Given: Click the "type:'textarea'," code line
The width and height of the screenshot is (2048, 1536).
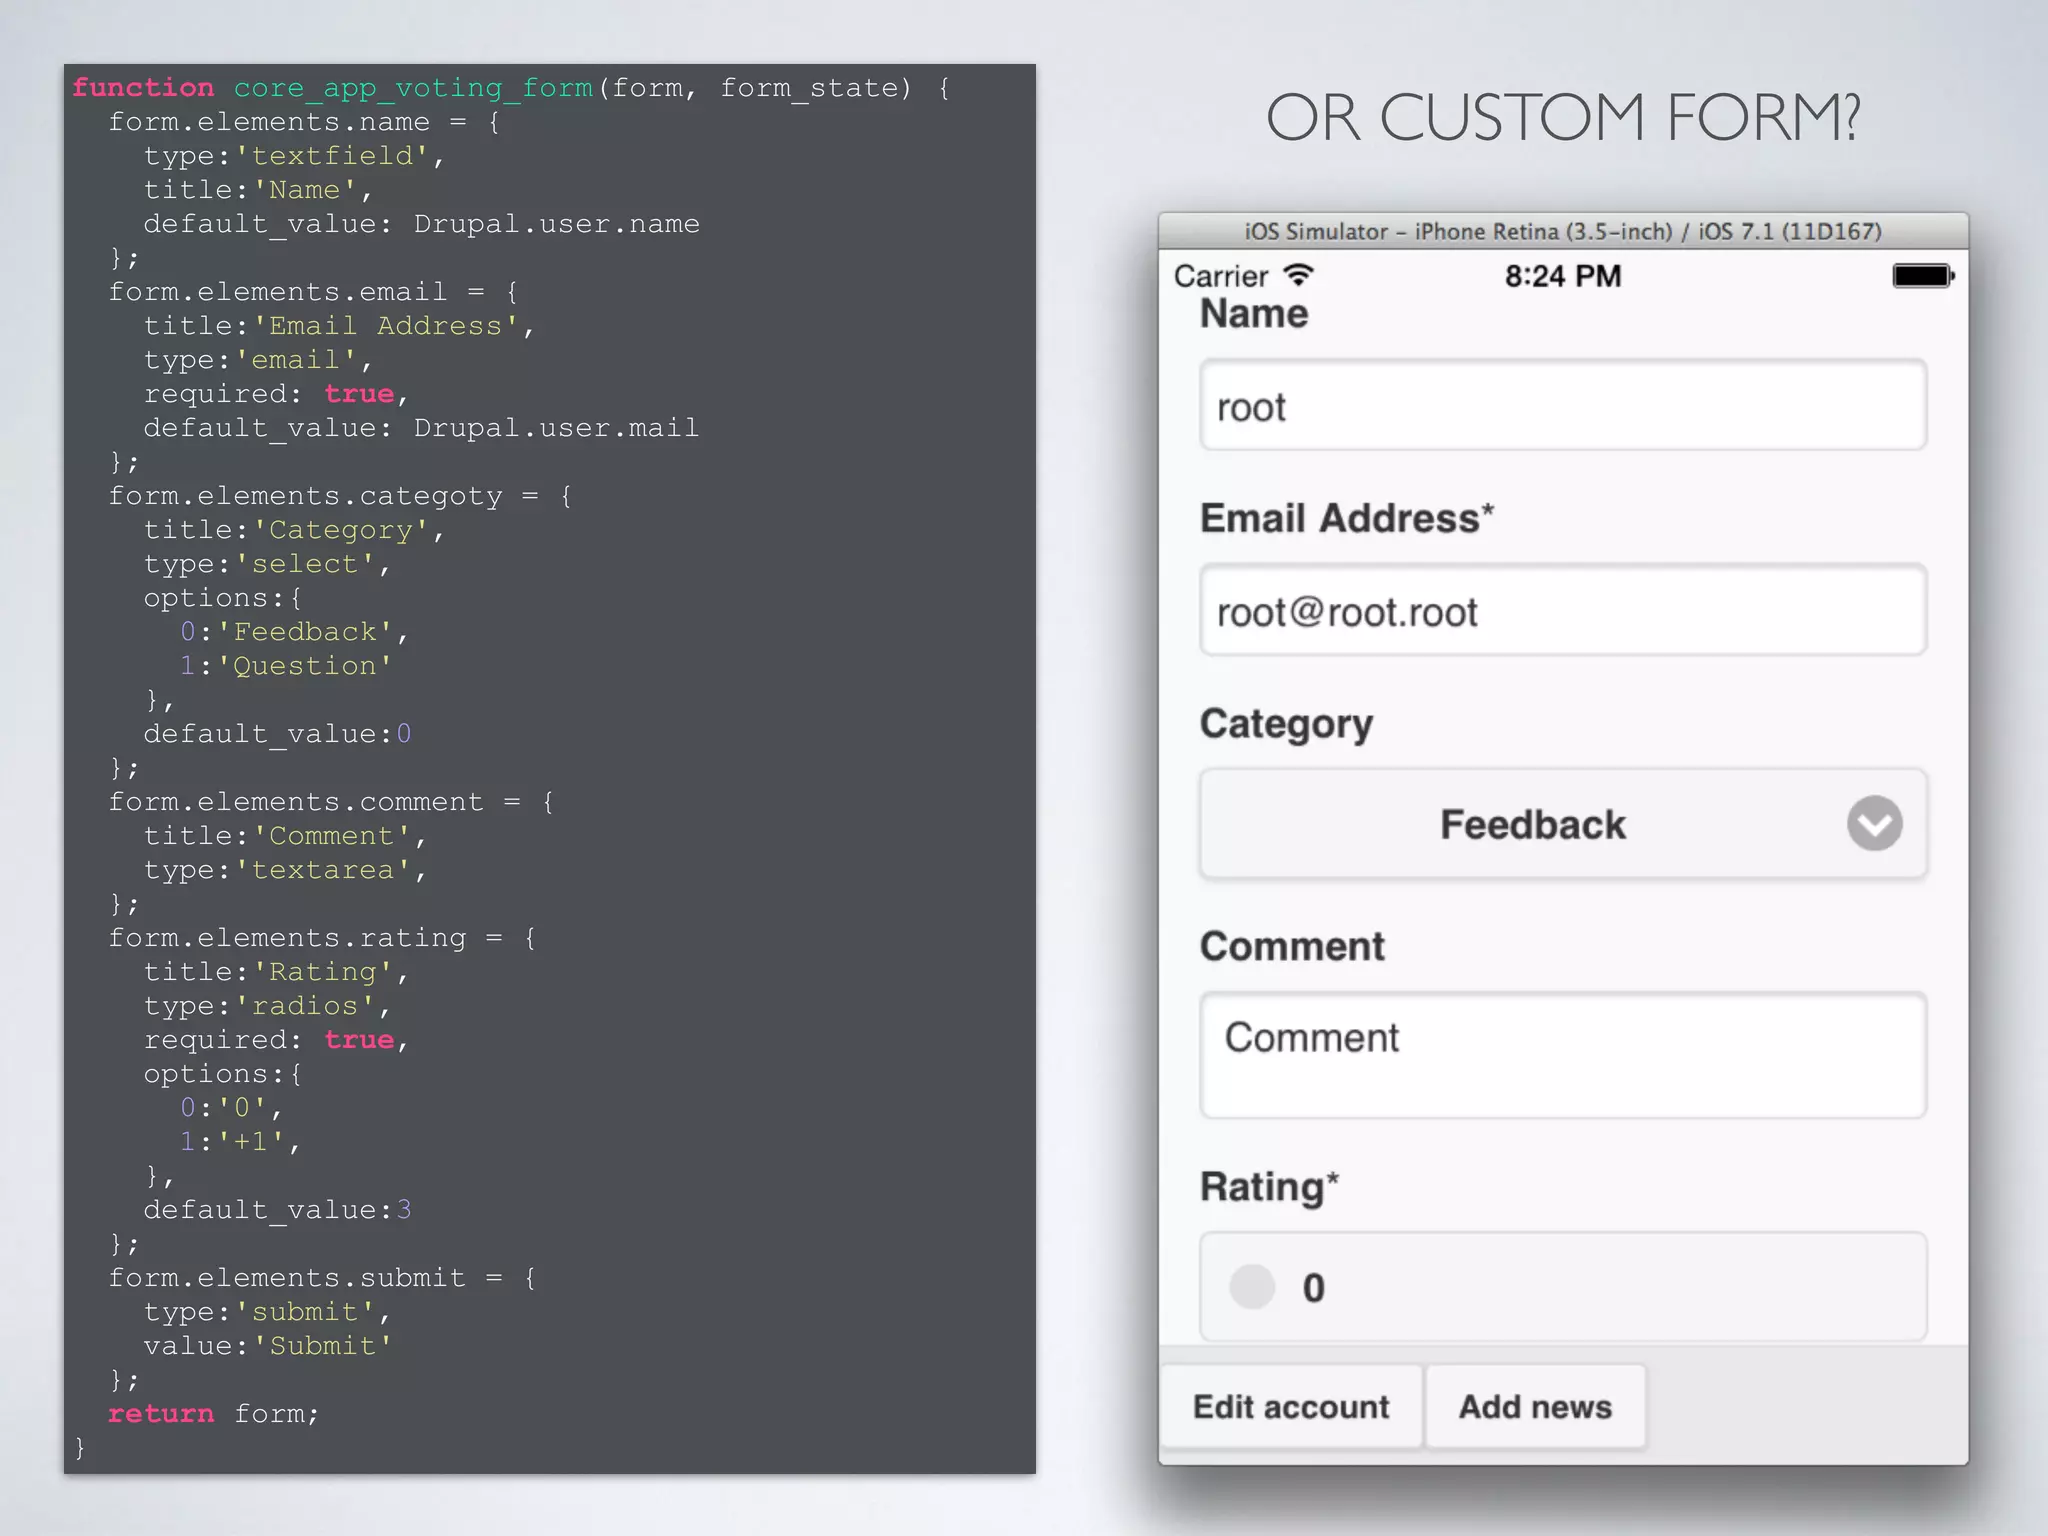Looking at the screenshot, I should [x=285, y=870].
